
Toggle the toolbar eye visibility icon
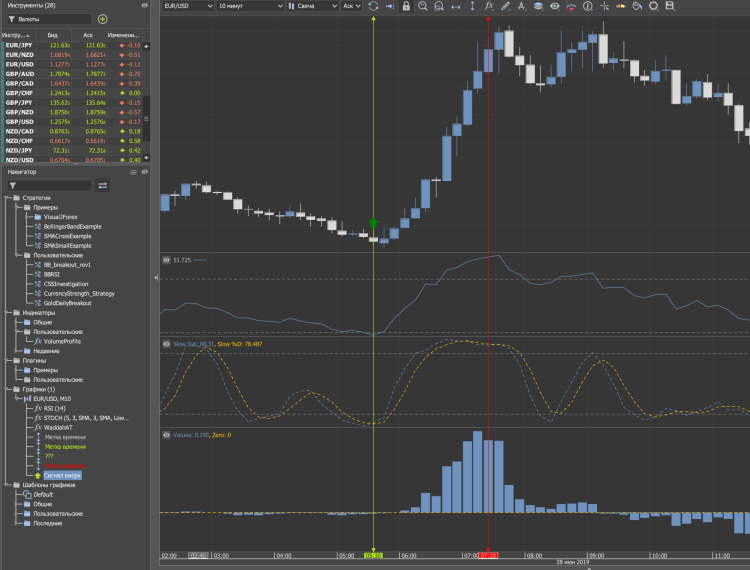[554, 6]
